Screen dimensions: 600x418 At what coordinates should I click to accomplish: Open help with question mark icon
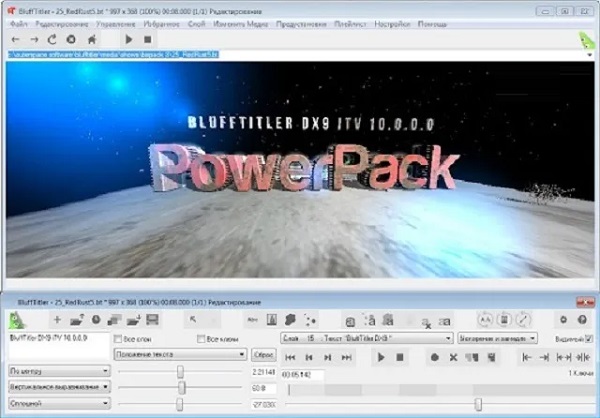click(582, 320)
